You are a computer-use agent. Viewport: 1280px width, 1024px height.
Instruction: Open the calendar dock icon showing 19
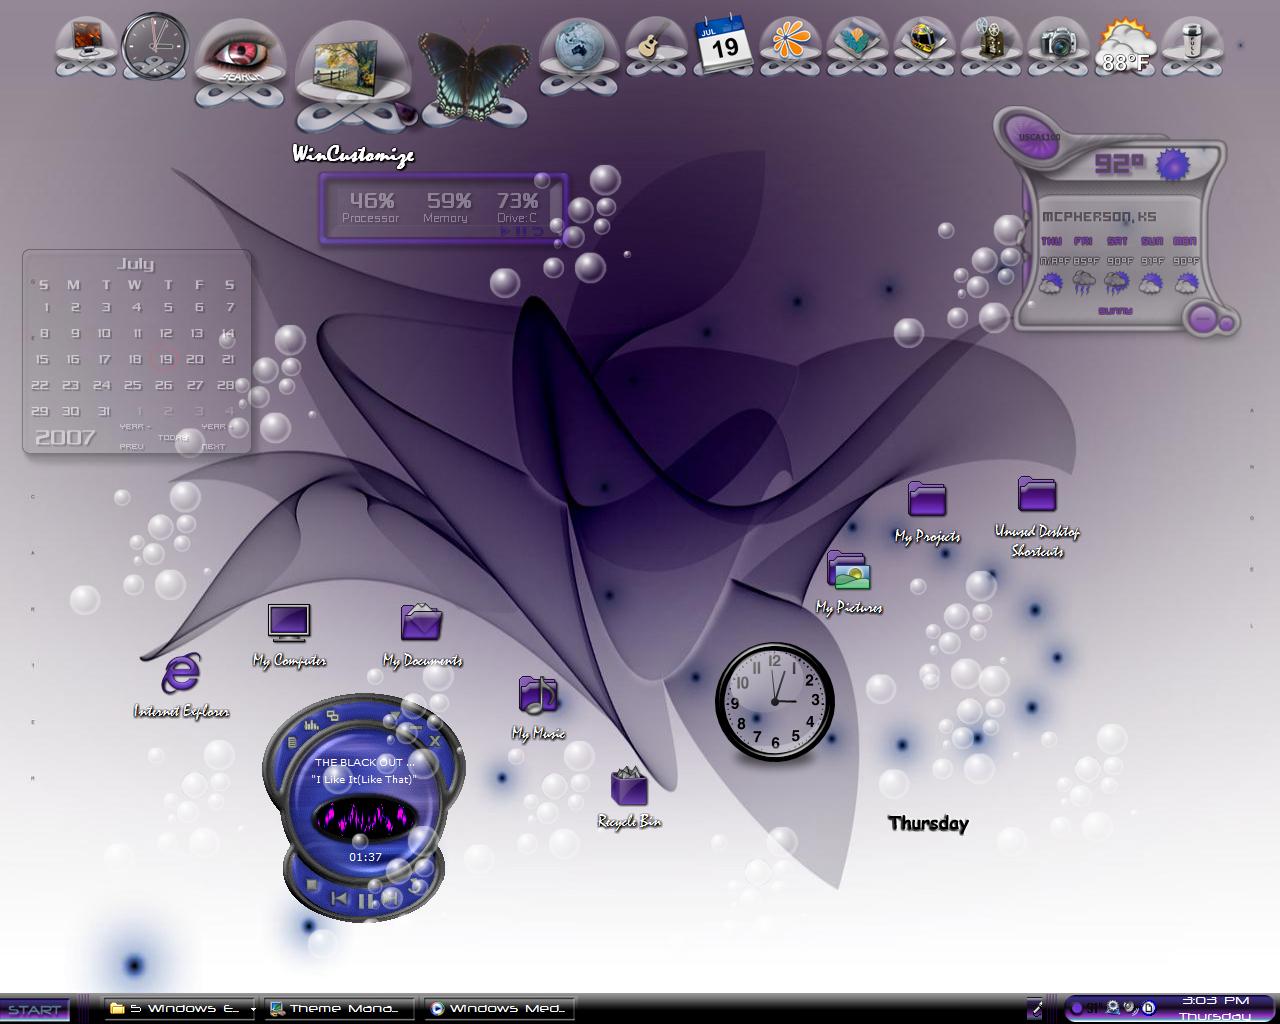[x=724, y=43]
